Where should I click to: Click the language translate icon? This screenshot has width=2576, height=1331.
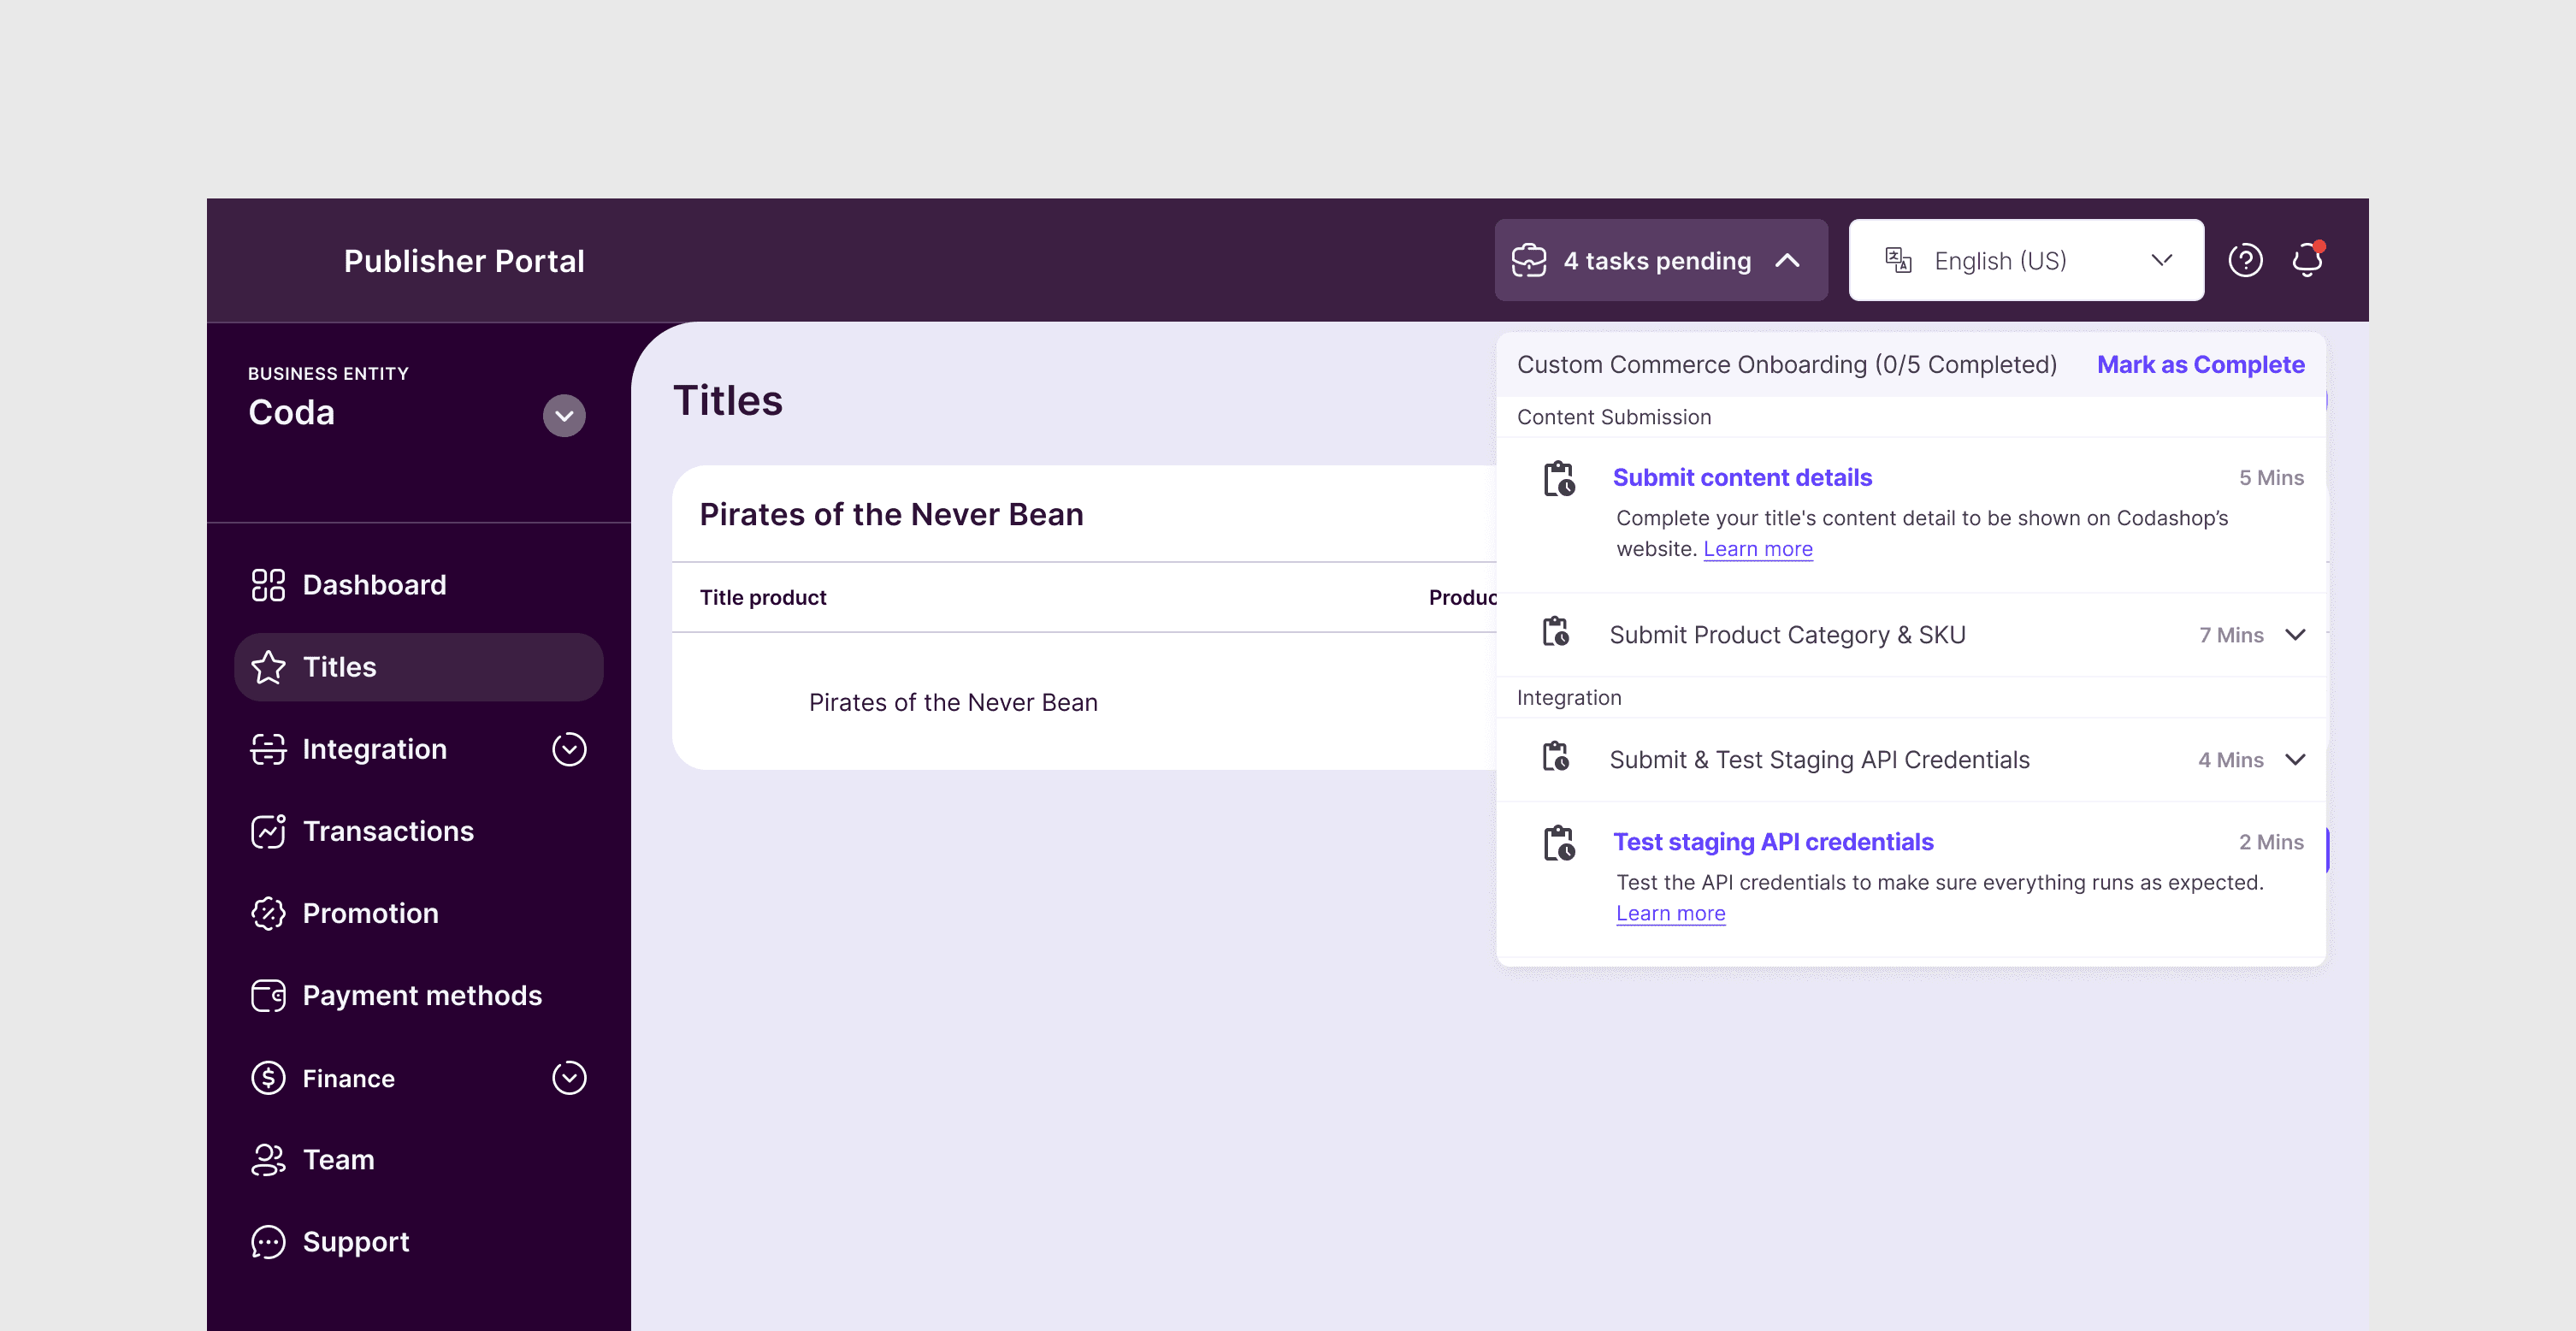pos(1898,260)
